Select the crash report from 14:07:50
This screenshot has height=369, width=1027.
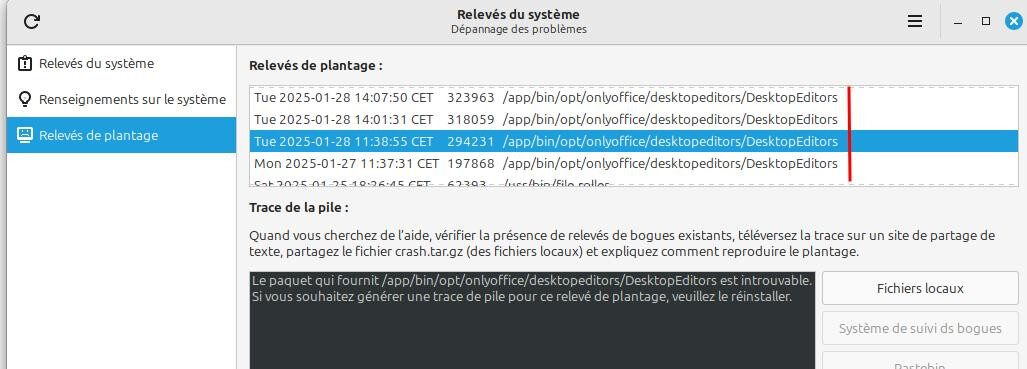pyautogui.click(x=633, y=98)
